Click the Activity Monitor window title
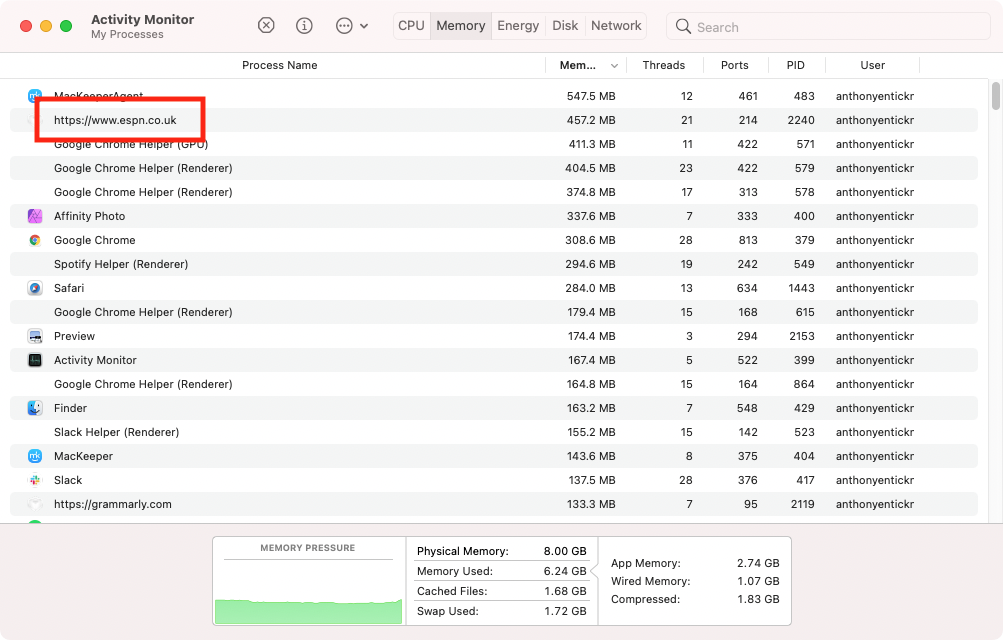This screenshot has height=640, width=1003. [x=143, y=19]
